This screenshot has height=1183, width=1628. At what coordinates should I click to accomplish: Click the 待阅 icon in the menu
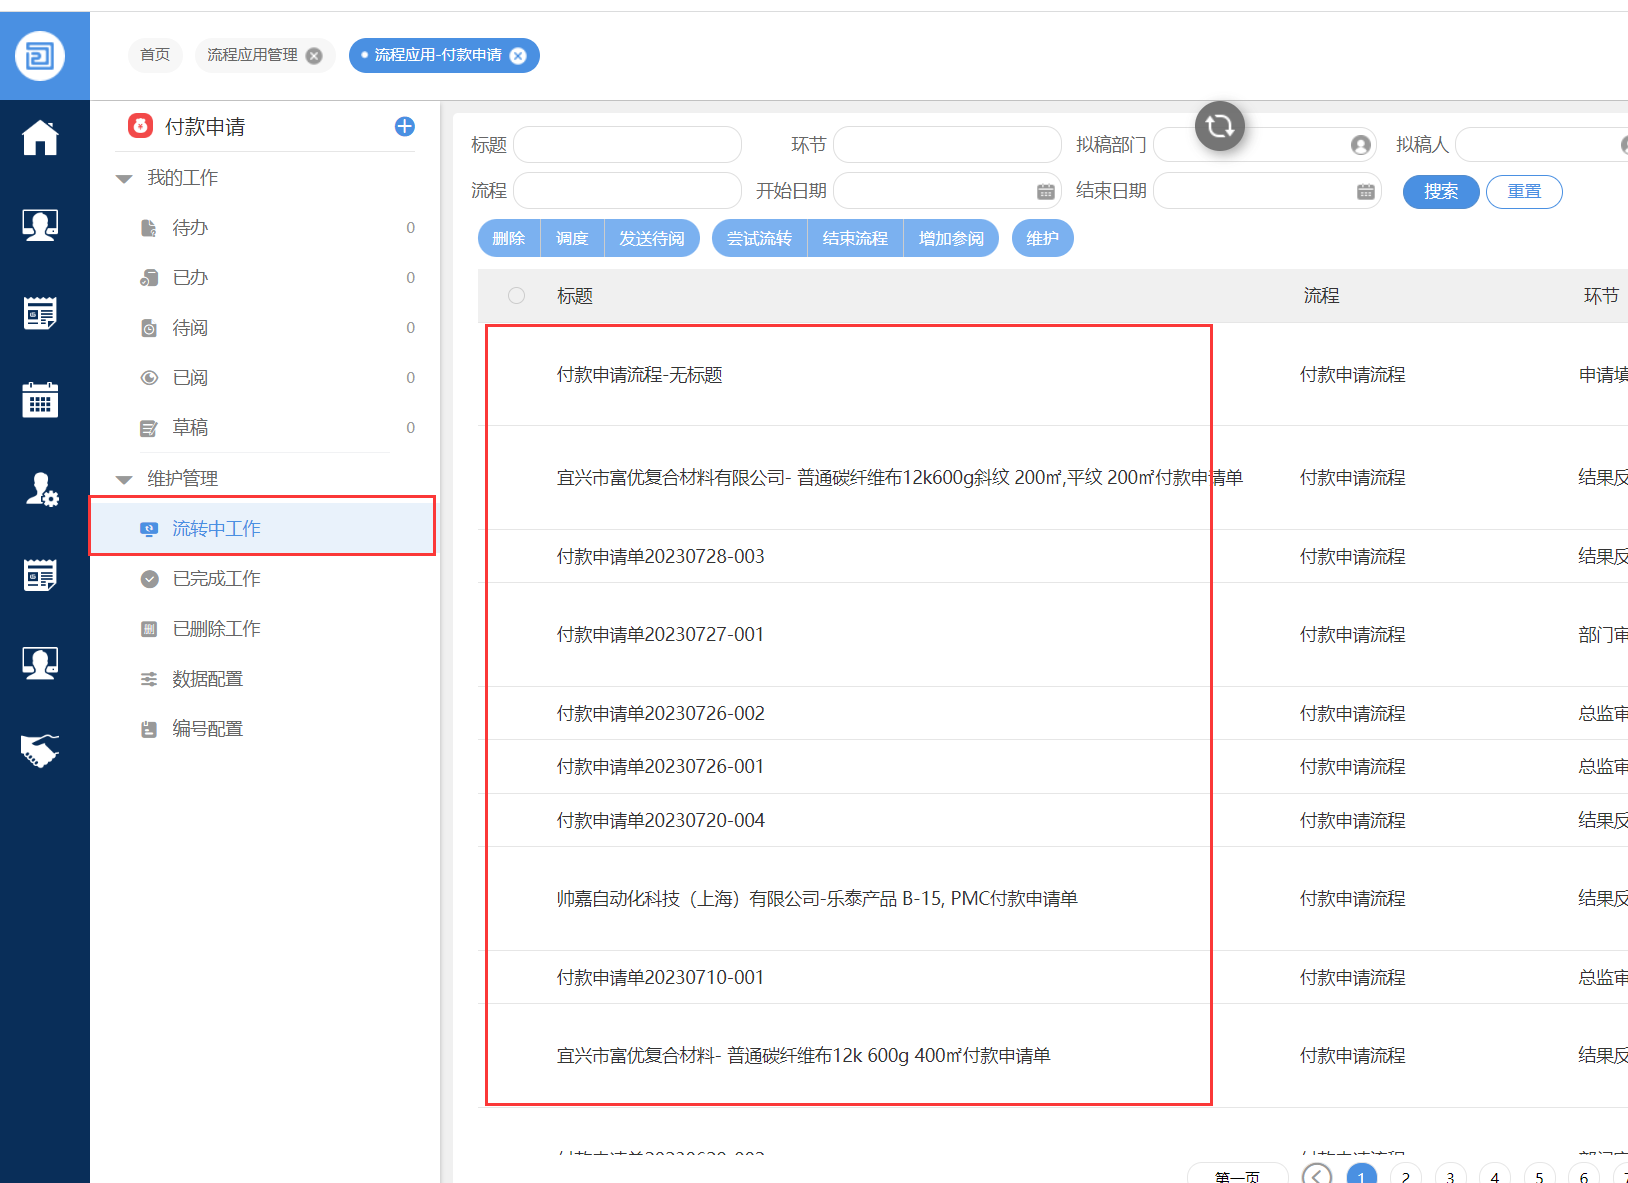click(x=149, y=328)
